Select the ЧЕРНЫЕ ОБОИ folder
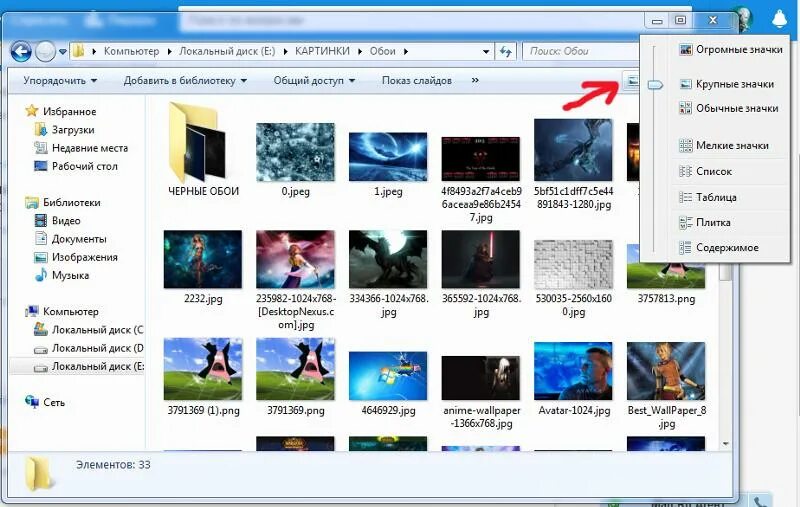 [197, 142]
